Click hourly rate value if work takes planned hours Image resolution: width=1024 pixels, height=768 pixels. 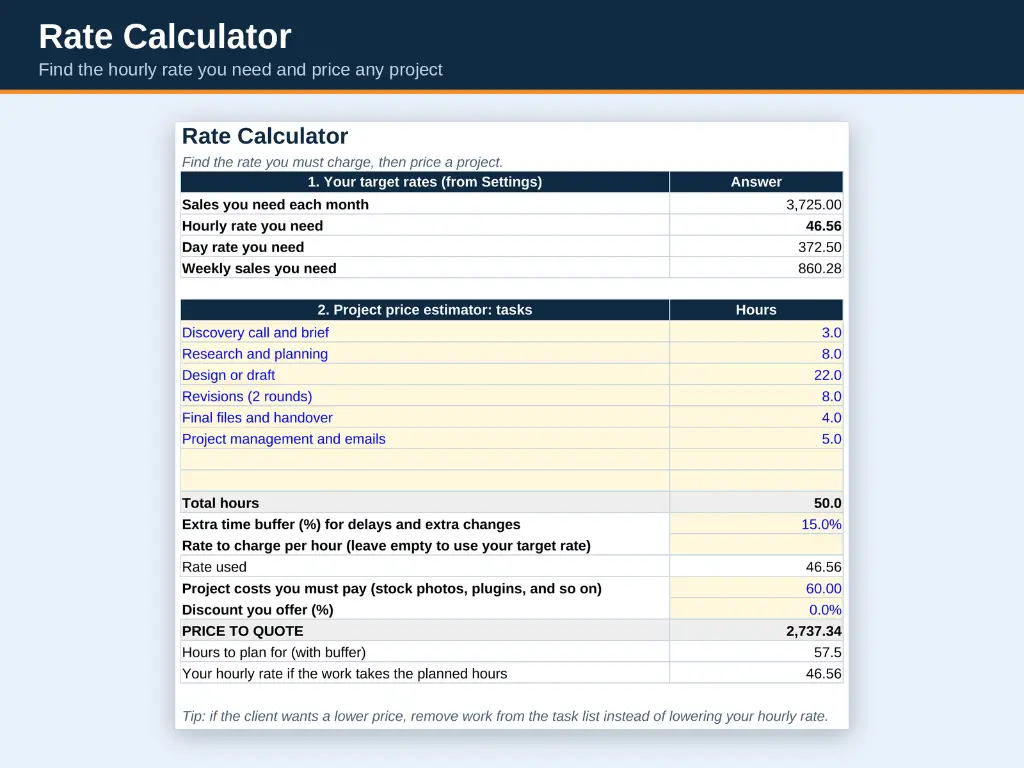(823, 673)
